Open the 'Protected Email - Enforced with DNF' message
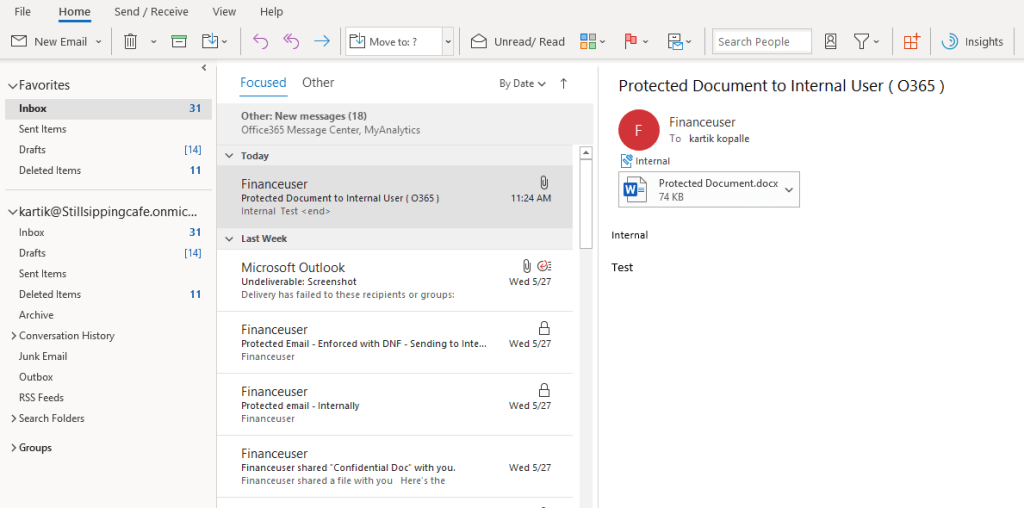Screen dimensions: 1024x508 (x=395, y=343)
